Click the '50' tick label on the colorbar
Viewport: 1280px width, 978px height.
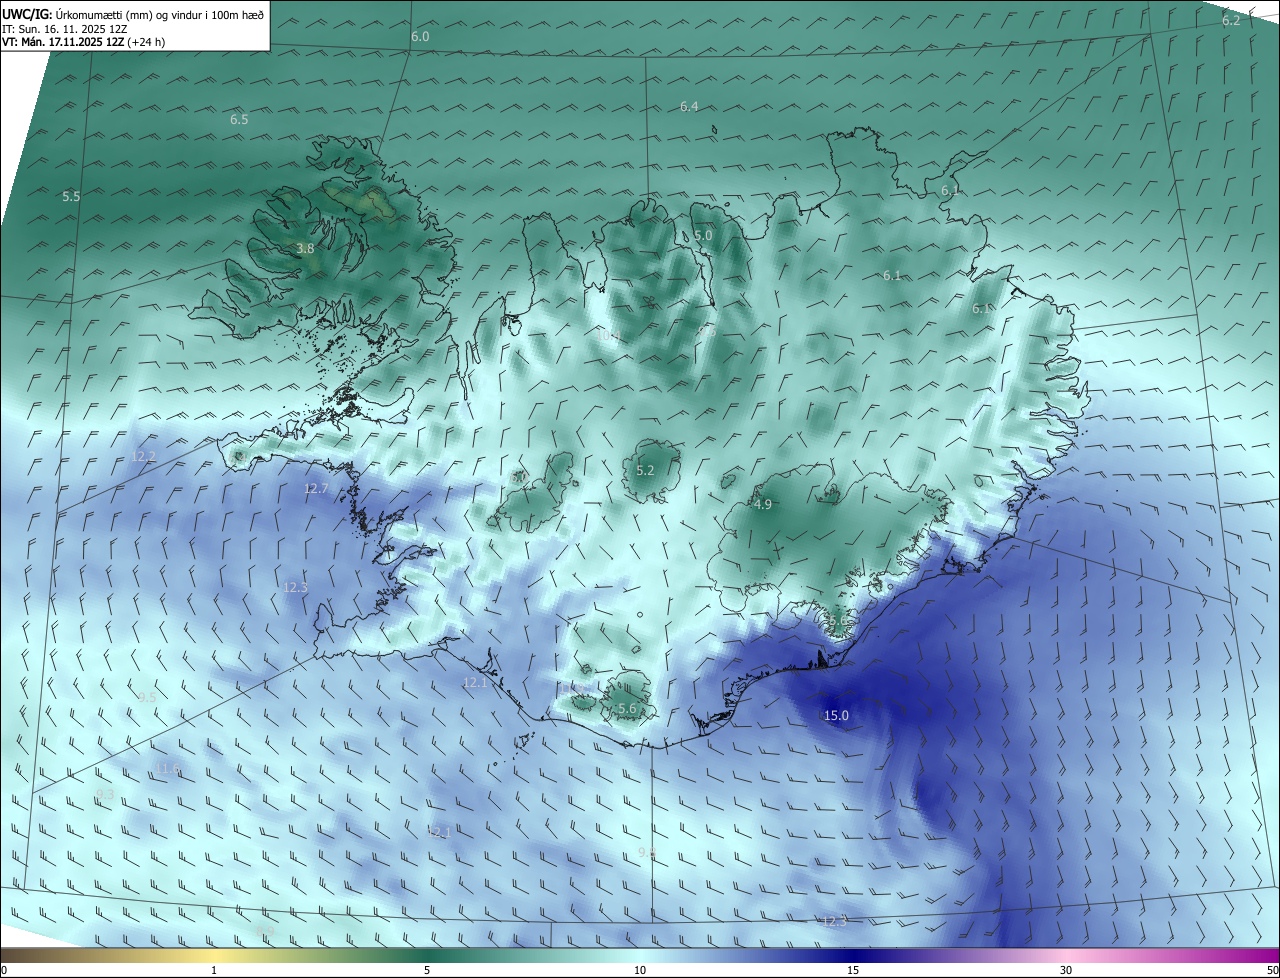(x=1272, y=971)
